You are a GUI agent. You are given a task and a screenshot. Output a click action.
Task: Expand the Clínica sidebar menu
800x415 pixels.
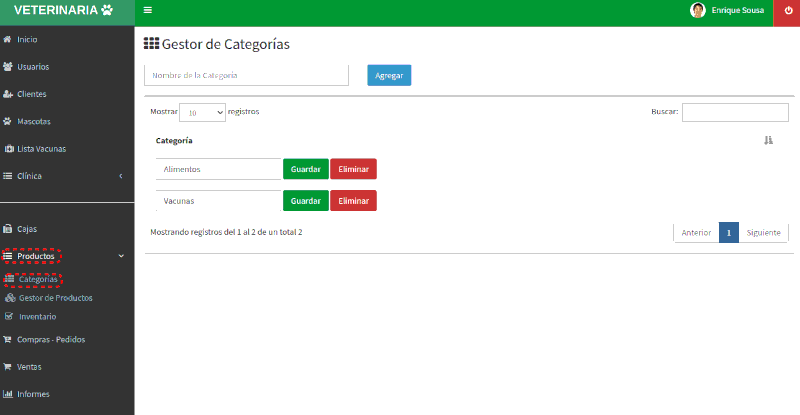pos(120,176)
